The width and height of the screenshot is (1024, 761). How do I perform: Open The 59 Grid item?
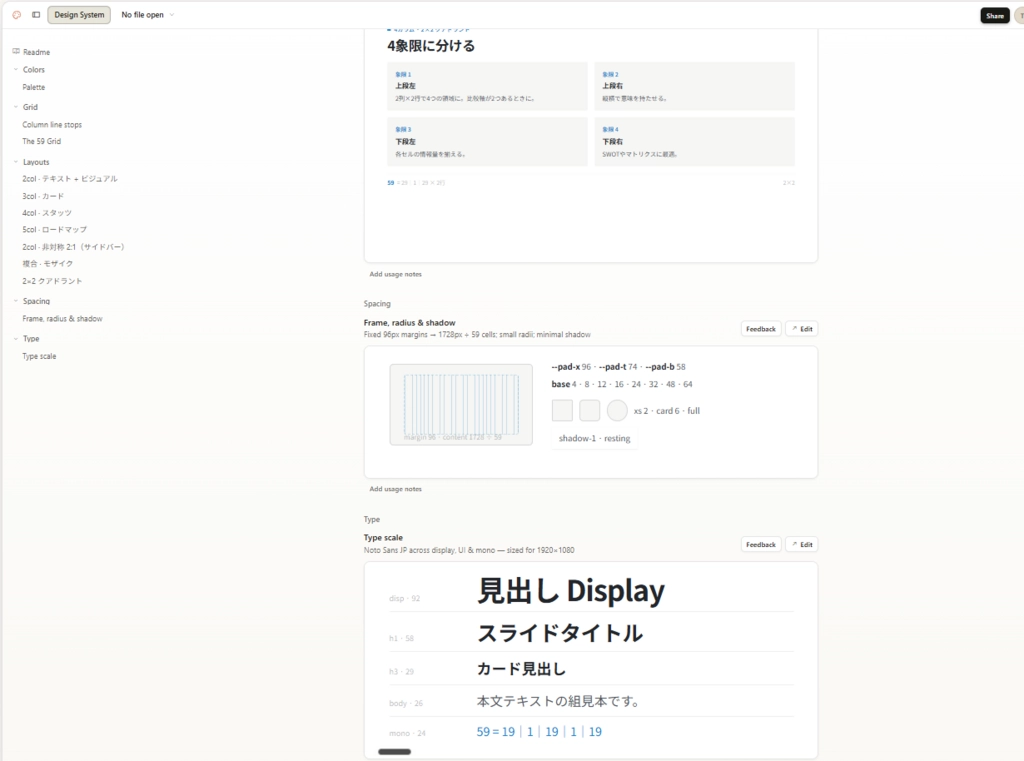coord(42,141)
